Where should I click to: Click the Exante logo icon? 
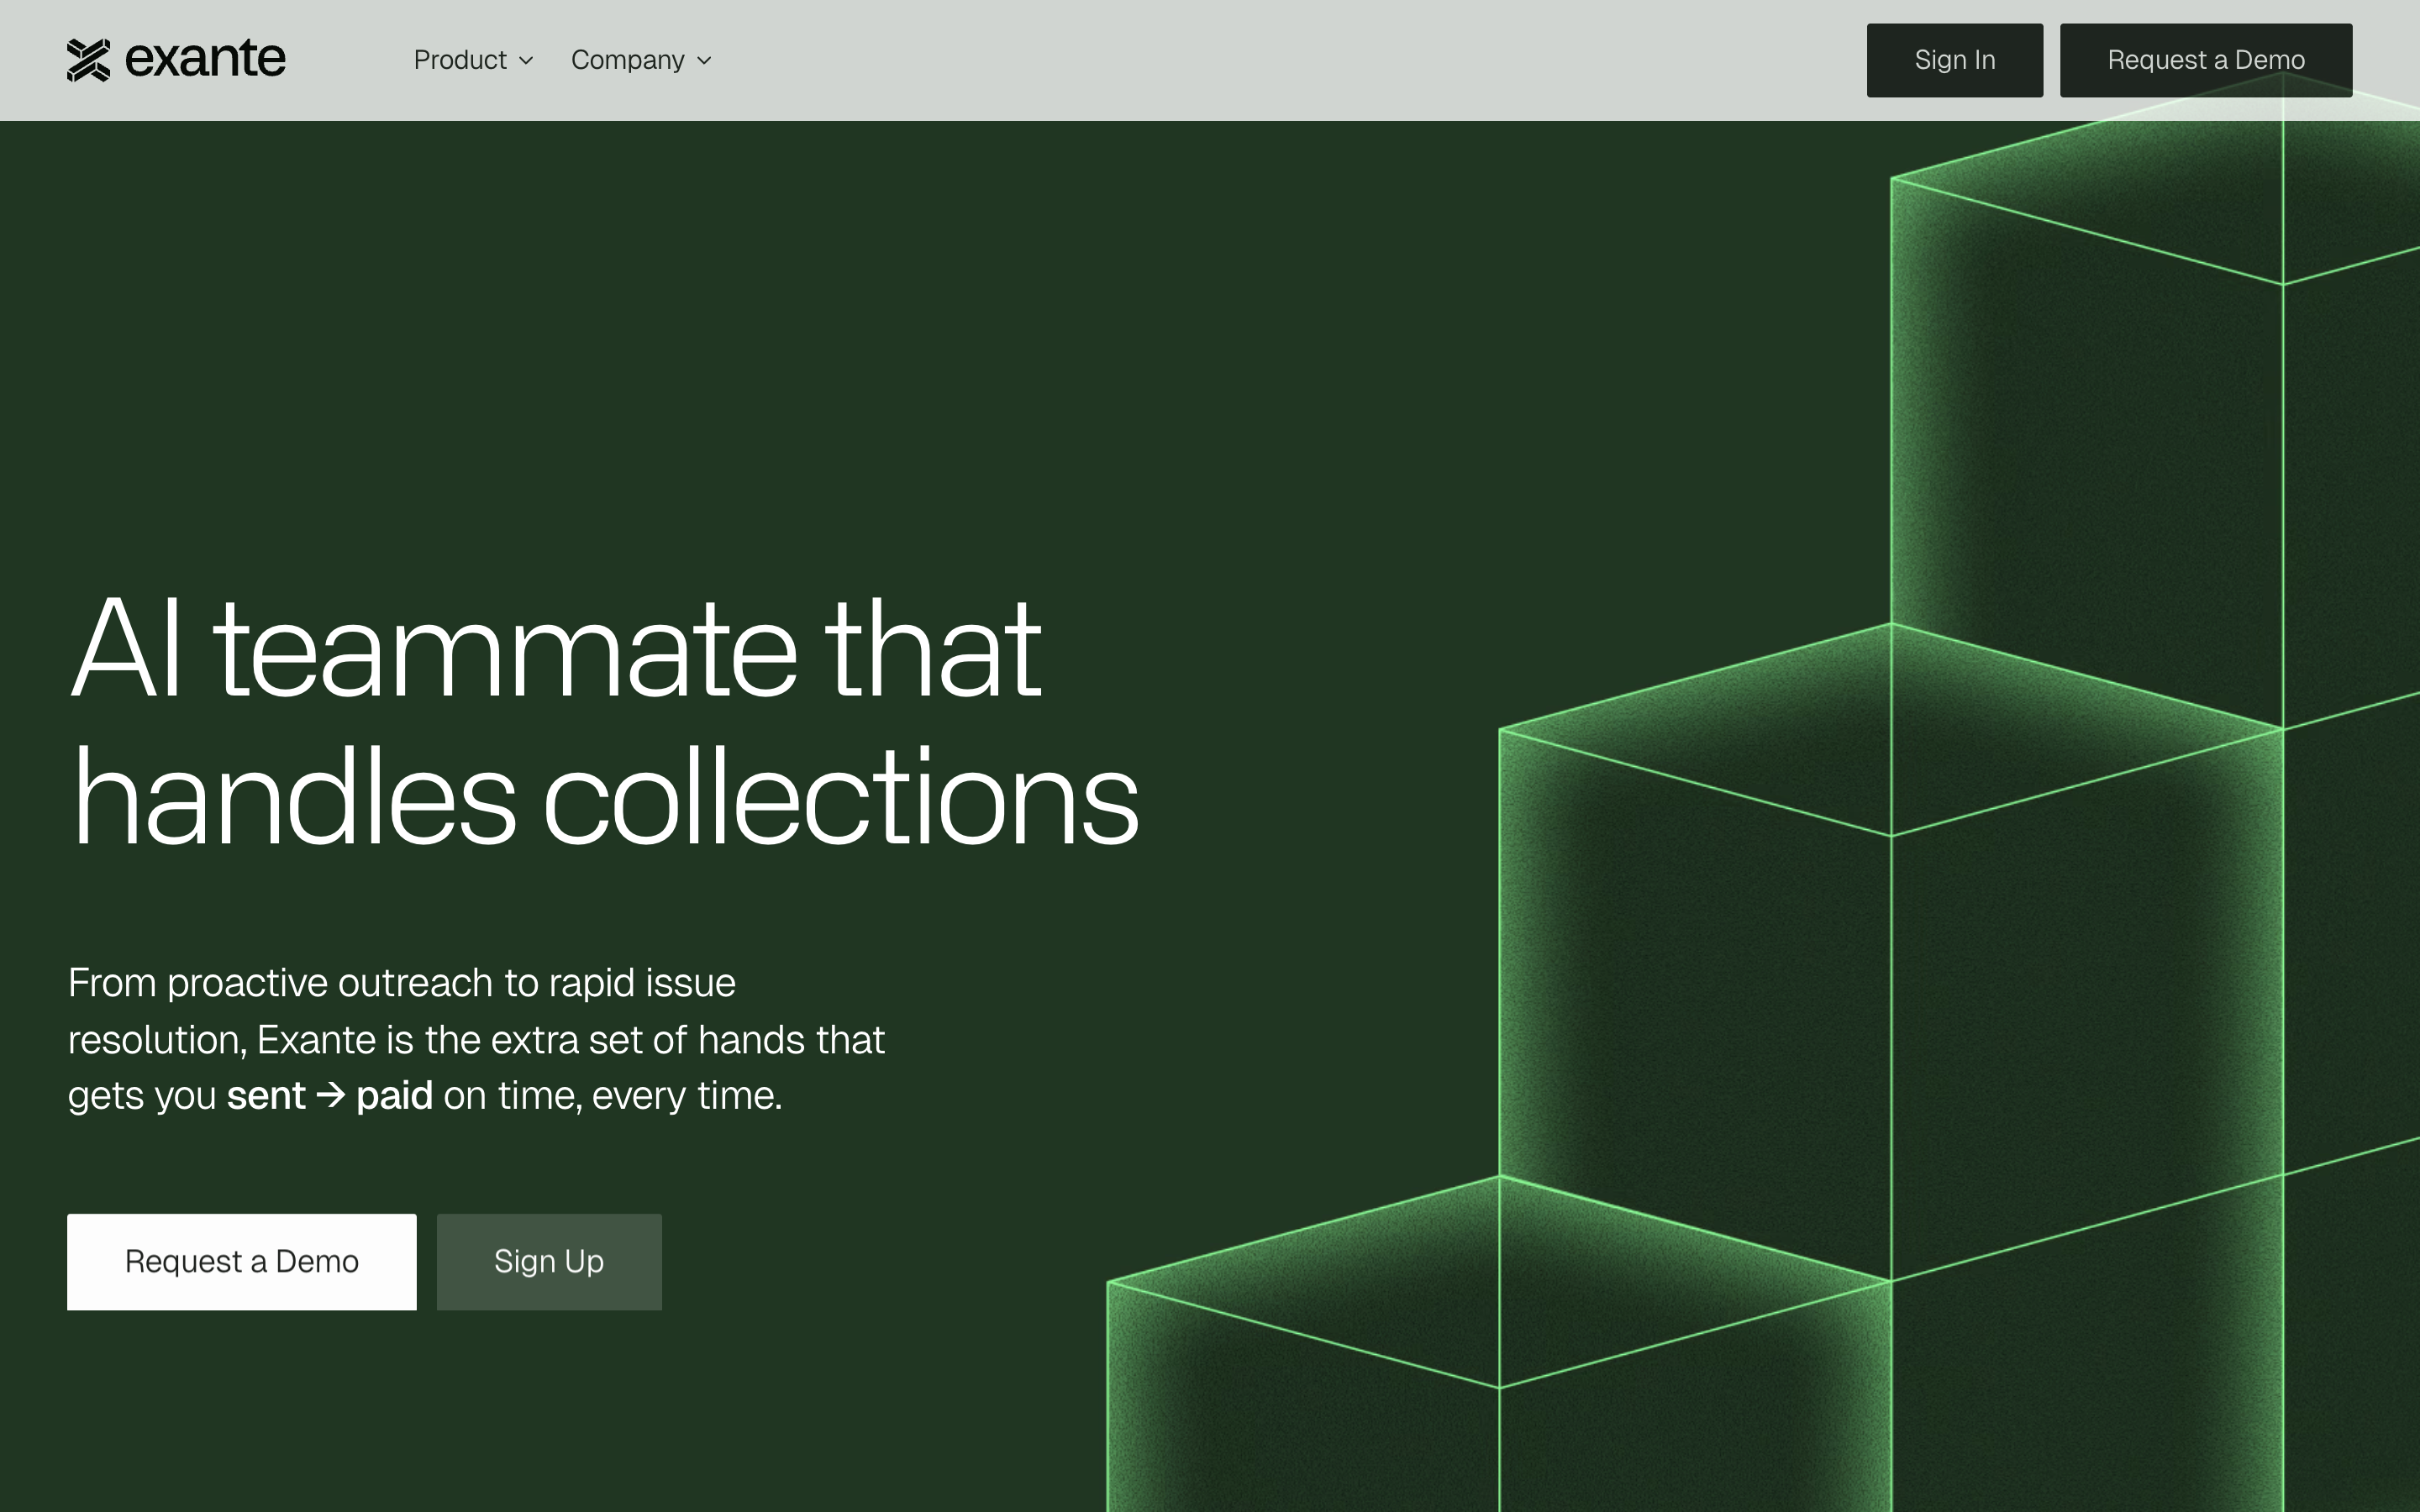click(x=88, y=60)
